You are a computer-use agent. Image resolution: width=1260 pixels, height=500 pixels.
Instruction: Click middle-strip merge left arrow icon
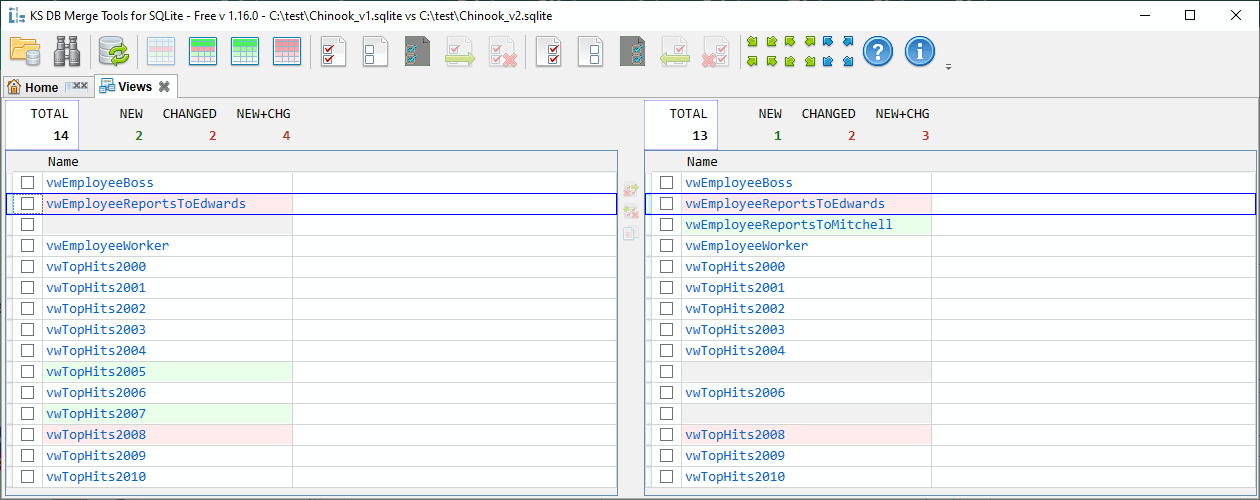[x=631, y=212]
